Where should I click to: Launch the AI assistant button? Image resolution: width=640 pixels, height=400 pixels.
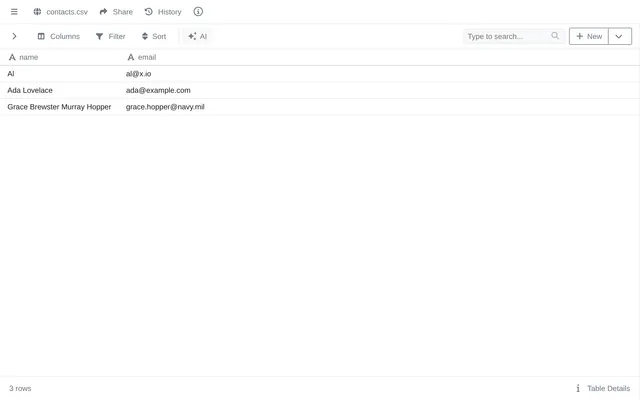pos(198,36)
